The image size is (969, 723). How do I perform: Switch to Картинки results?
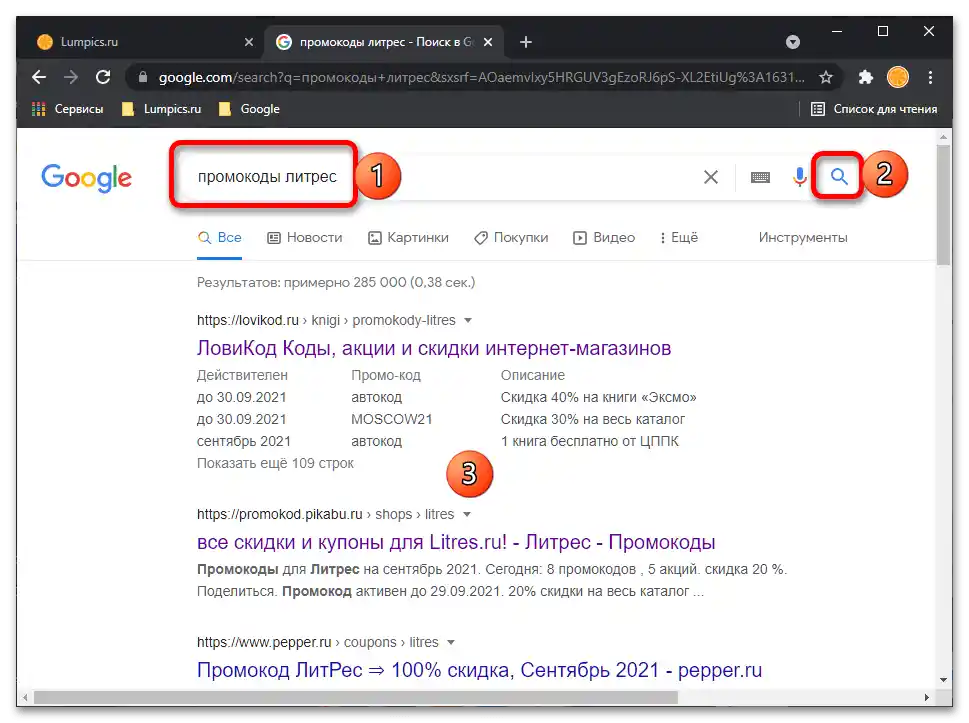click(408, 238)
